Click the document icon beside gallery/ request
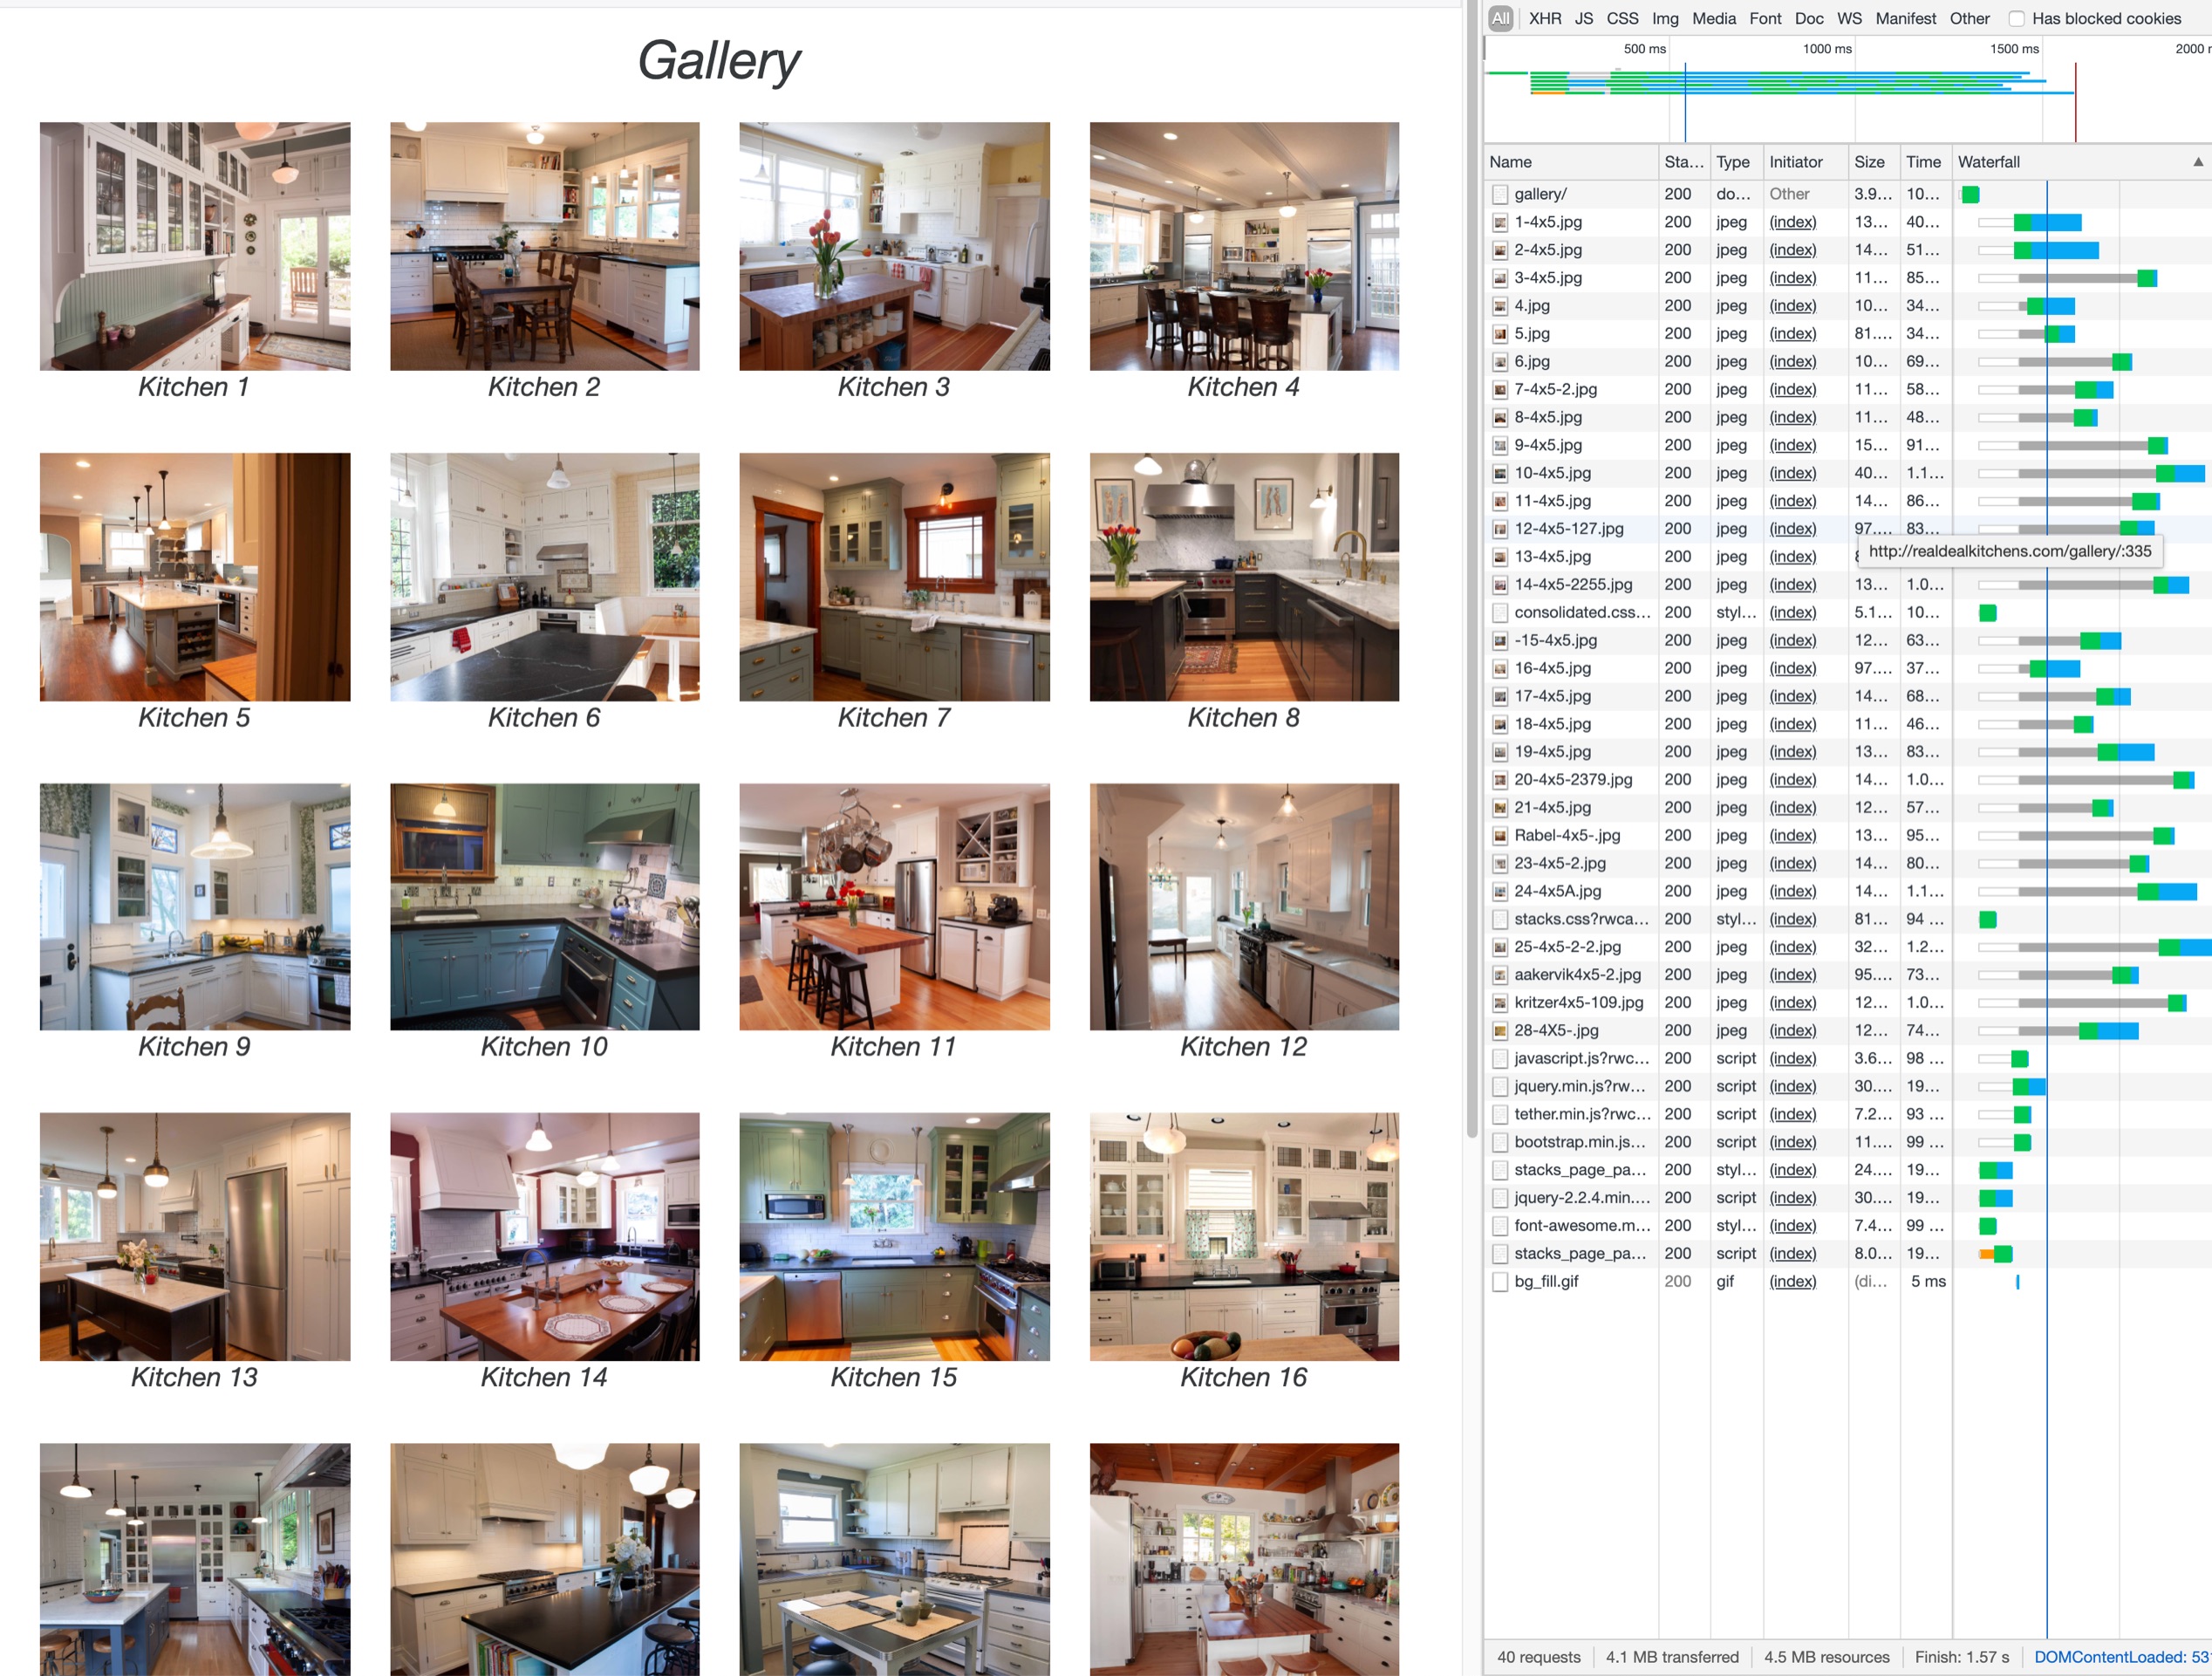Viewport: 2212px width, 1676px height. coord(1499,194)
